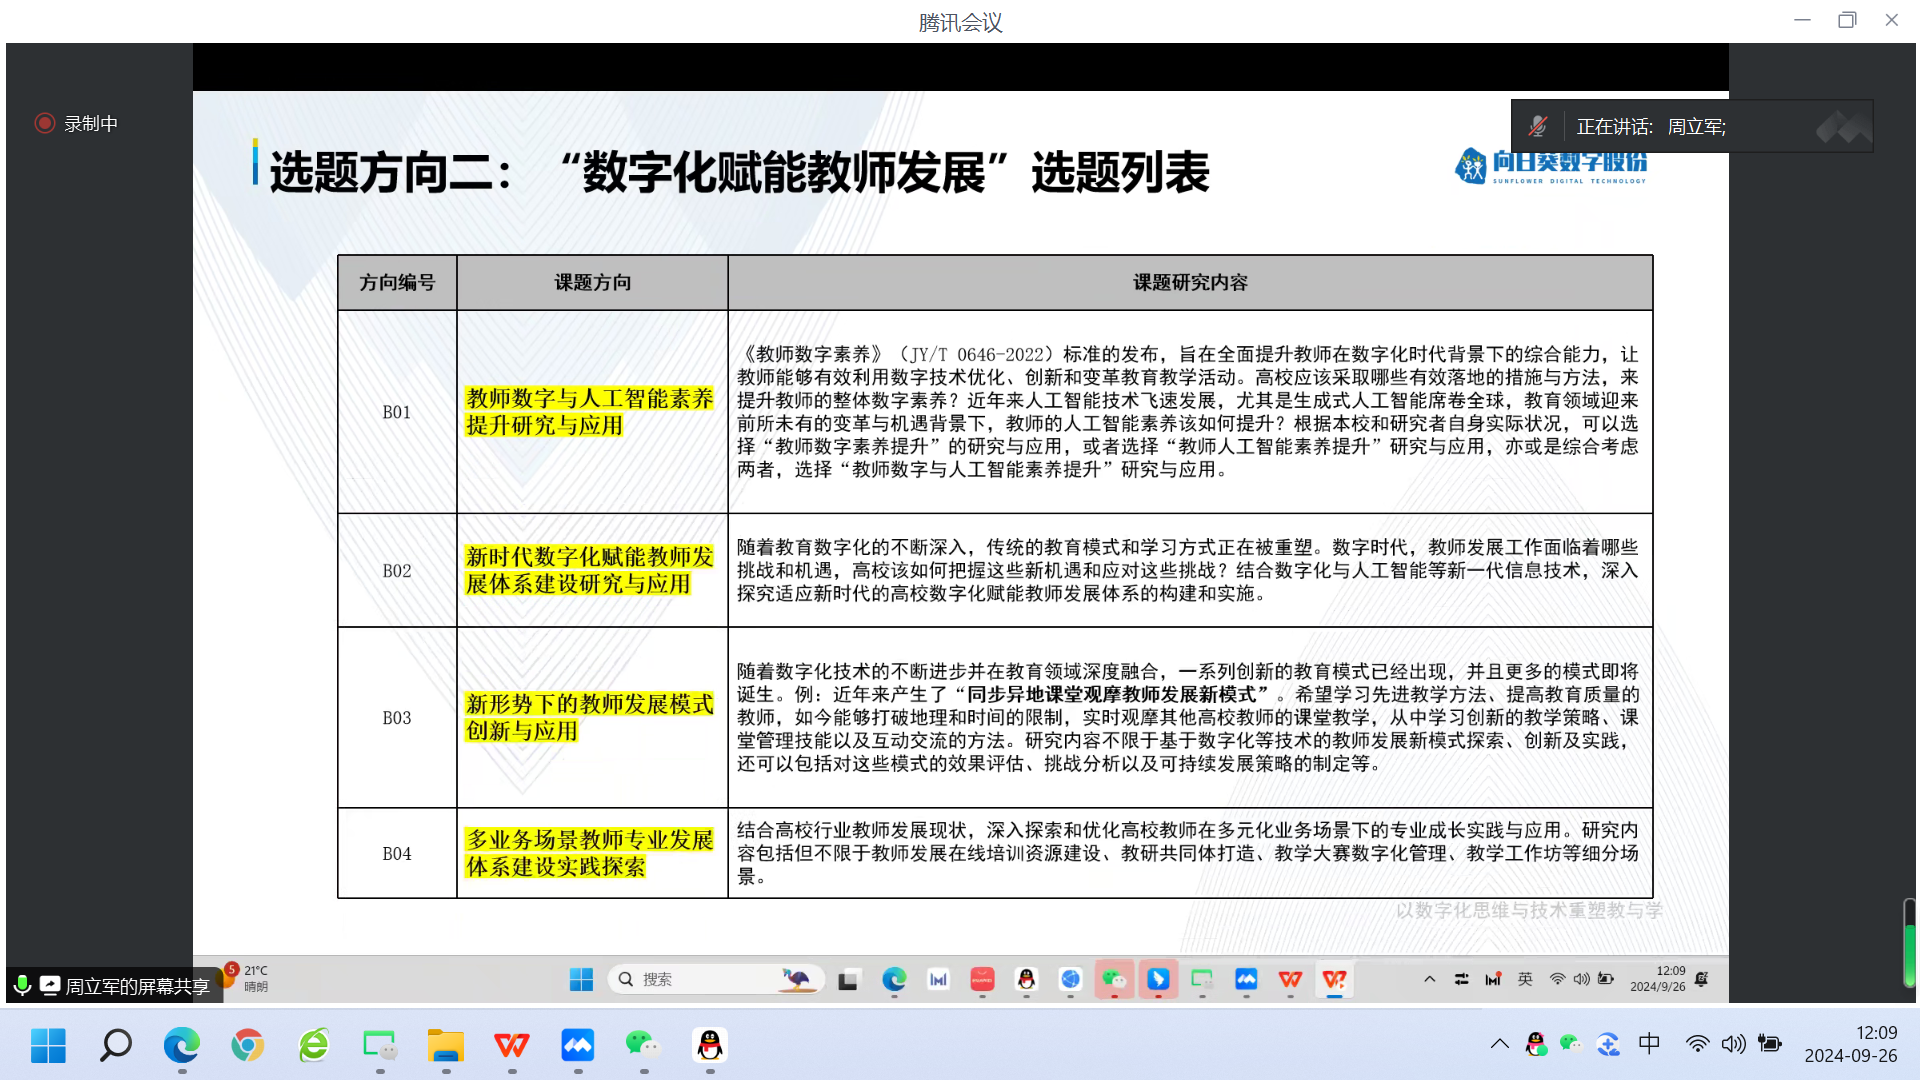Click the Task View icon in the shared screen taskbar
Viewport: 1920px width, 1080px height.
(x=848, y=980)
